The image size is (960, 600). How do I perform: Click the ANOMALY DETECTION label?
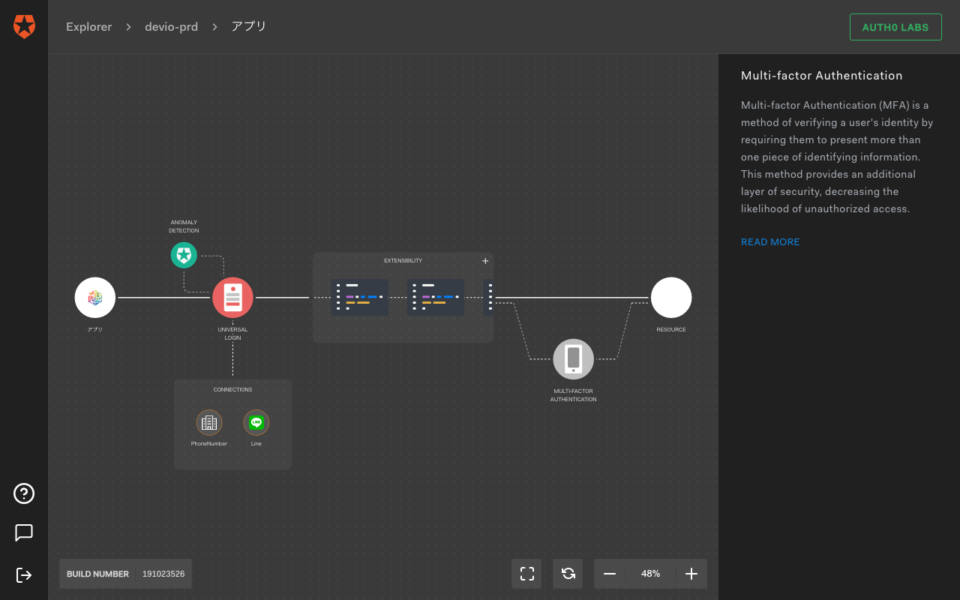pyautogui.click(x=184, y=227)
